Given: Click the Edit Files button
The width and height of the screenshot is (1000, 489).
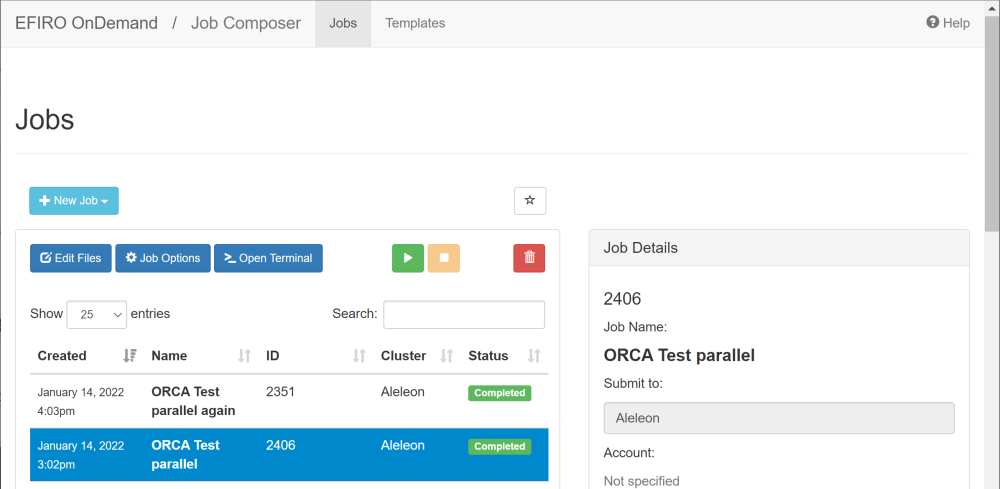Looking at the screenshot, I should [x=71, y=258].
